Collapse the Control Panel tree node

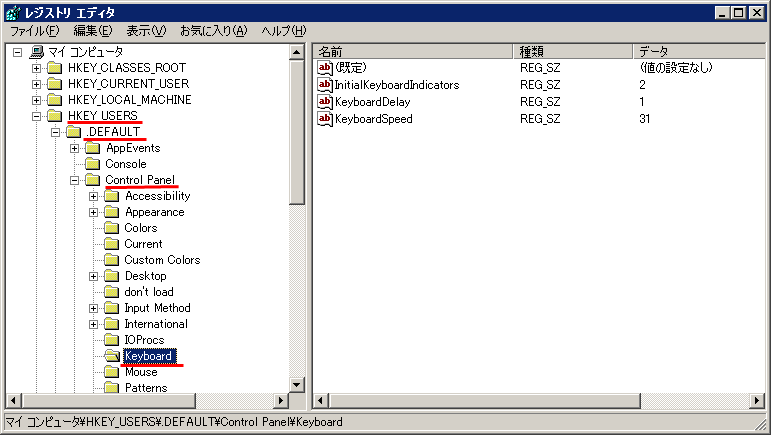pyautogui.click(x=75, y=180)
